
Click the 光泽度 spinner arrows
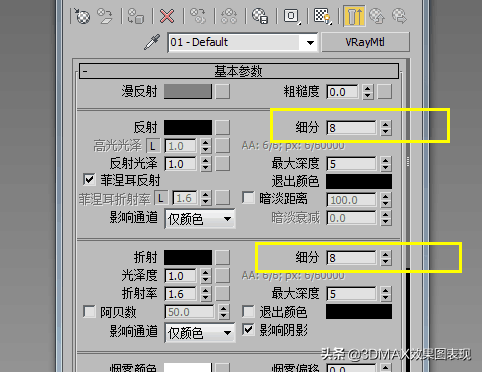pyautogui.click(x=206, y=276)
